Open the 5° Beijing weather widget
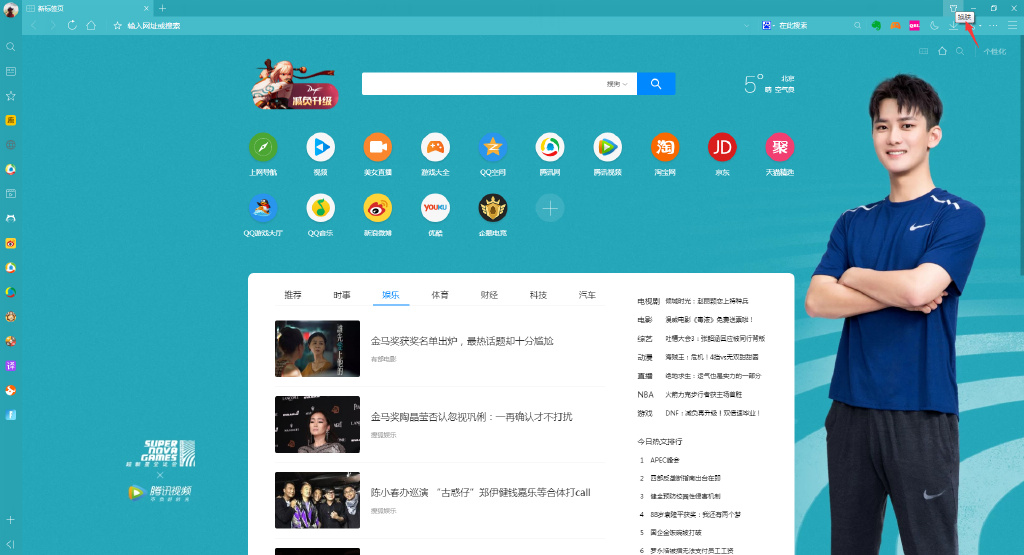The width and height of the screenshot is (1024, 555). 769,84
